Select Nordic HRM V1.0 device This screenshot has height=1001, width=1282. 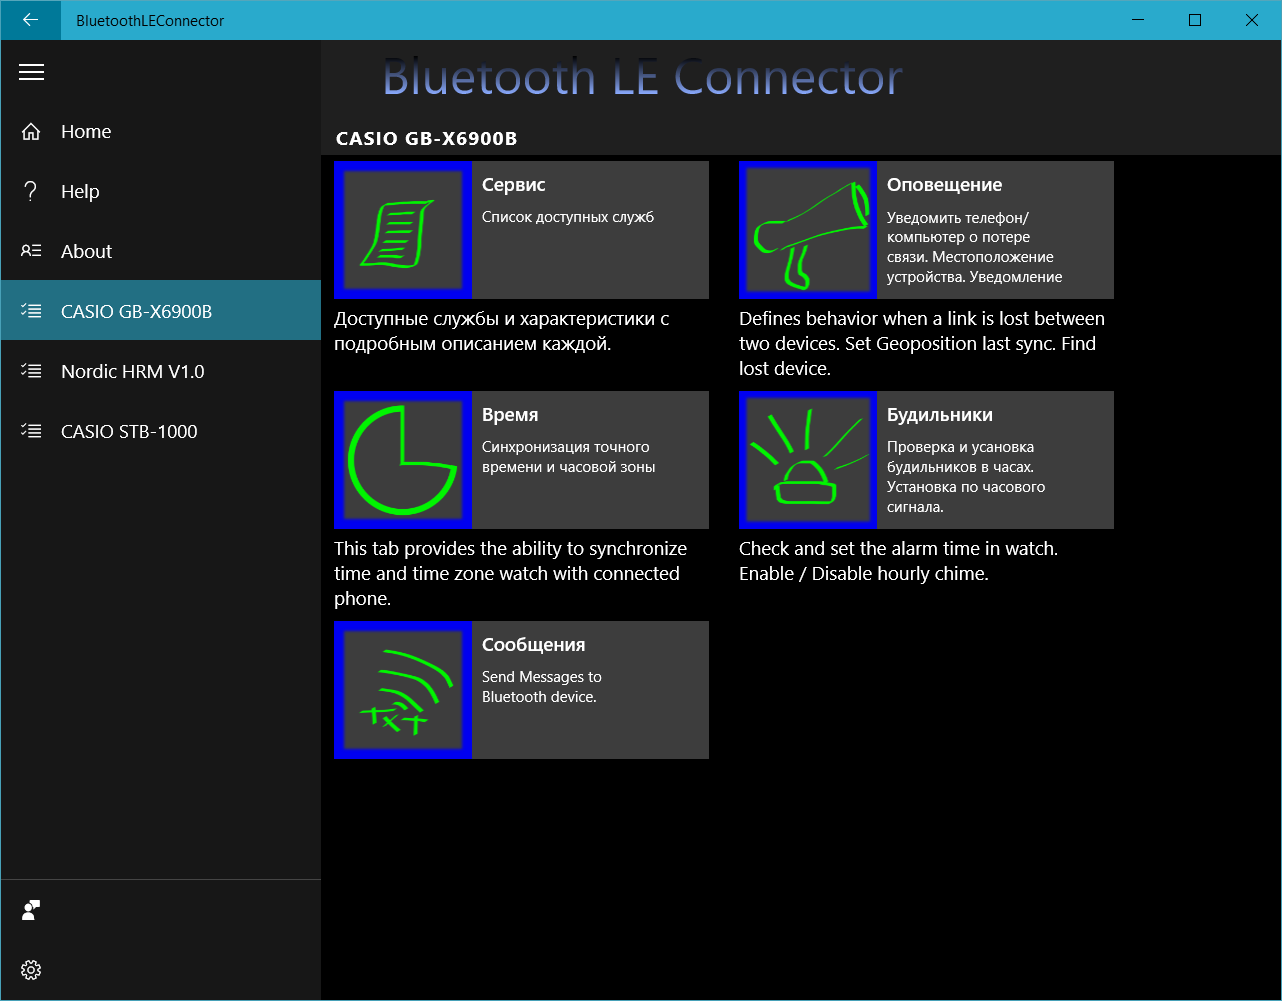coord(160,371)
